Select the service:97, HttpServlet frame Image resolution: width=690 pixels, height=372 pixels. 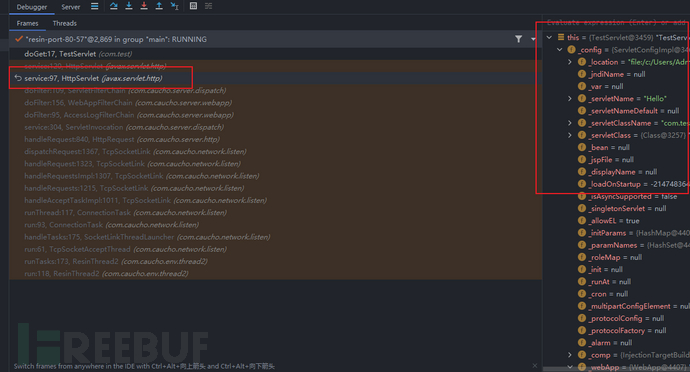275,78
